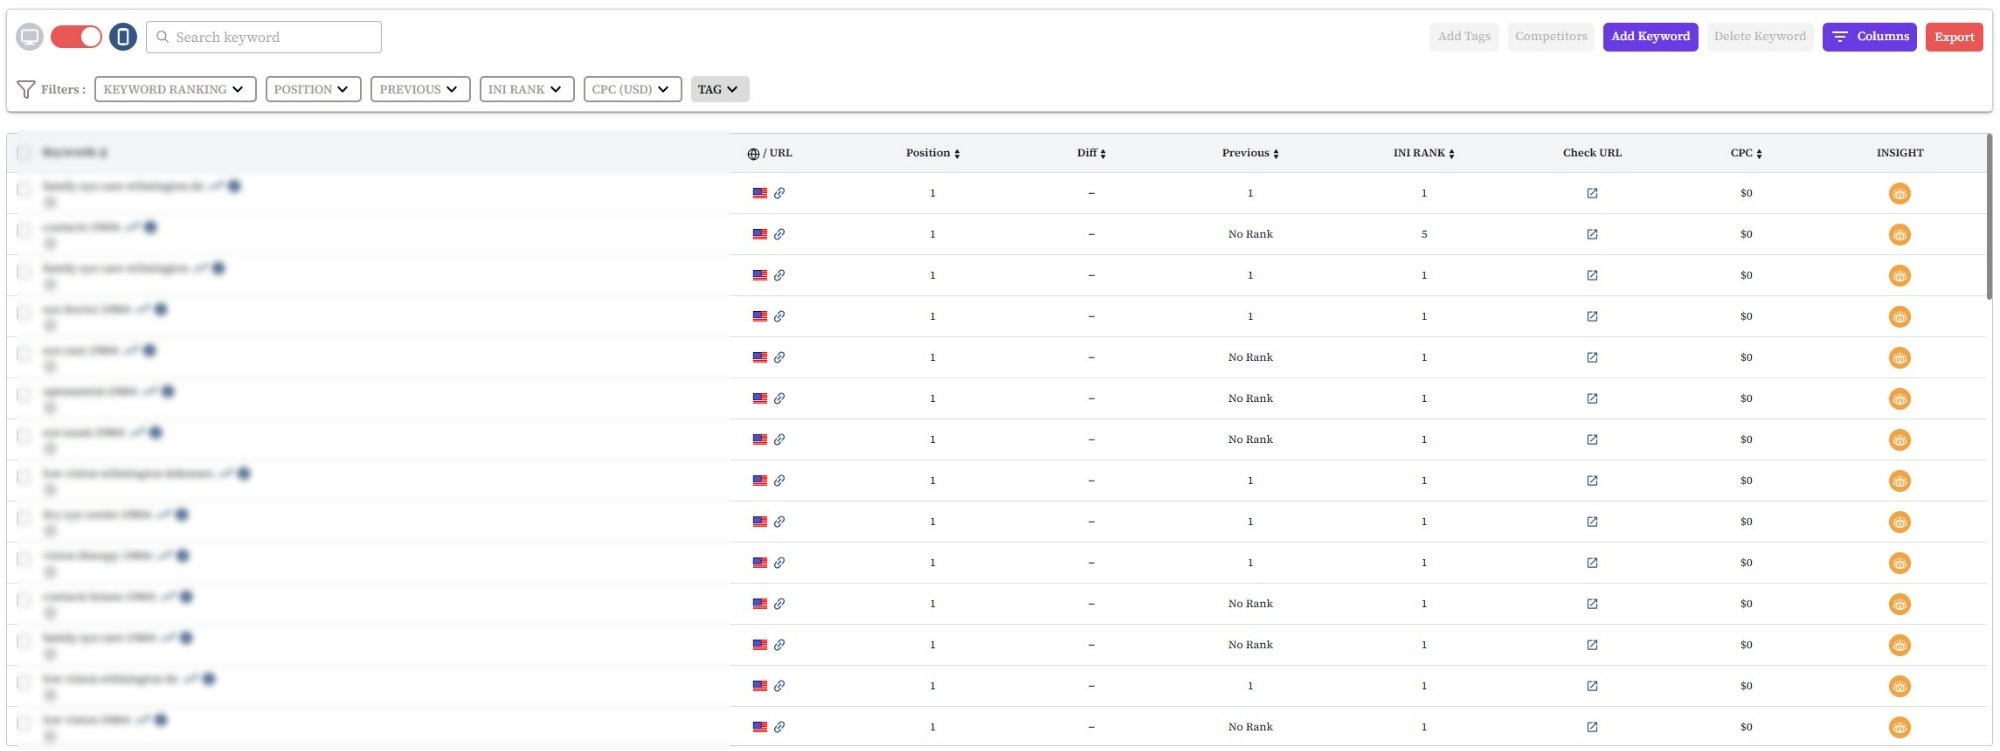2000x751 pixels.
Task: Open Check URL icon in first table row
Action: (1592, 194)
